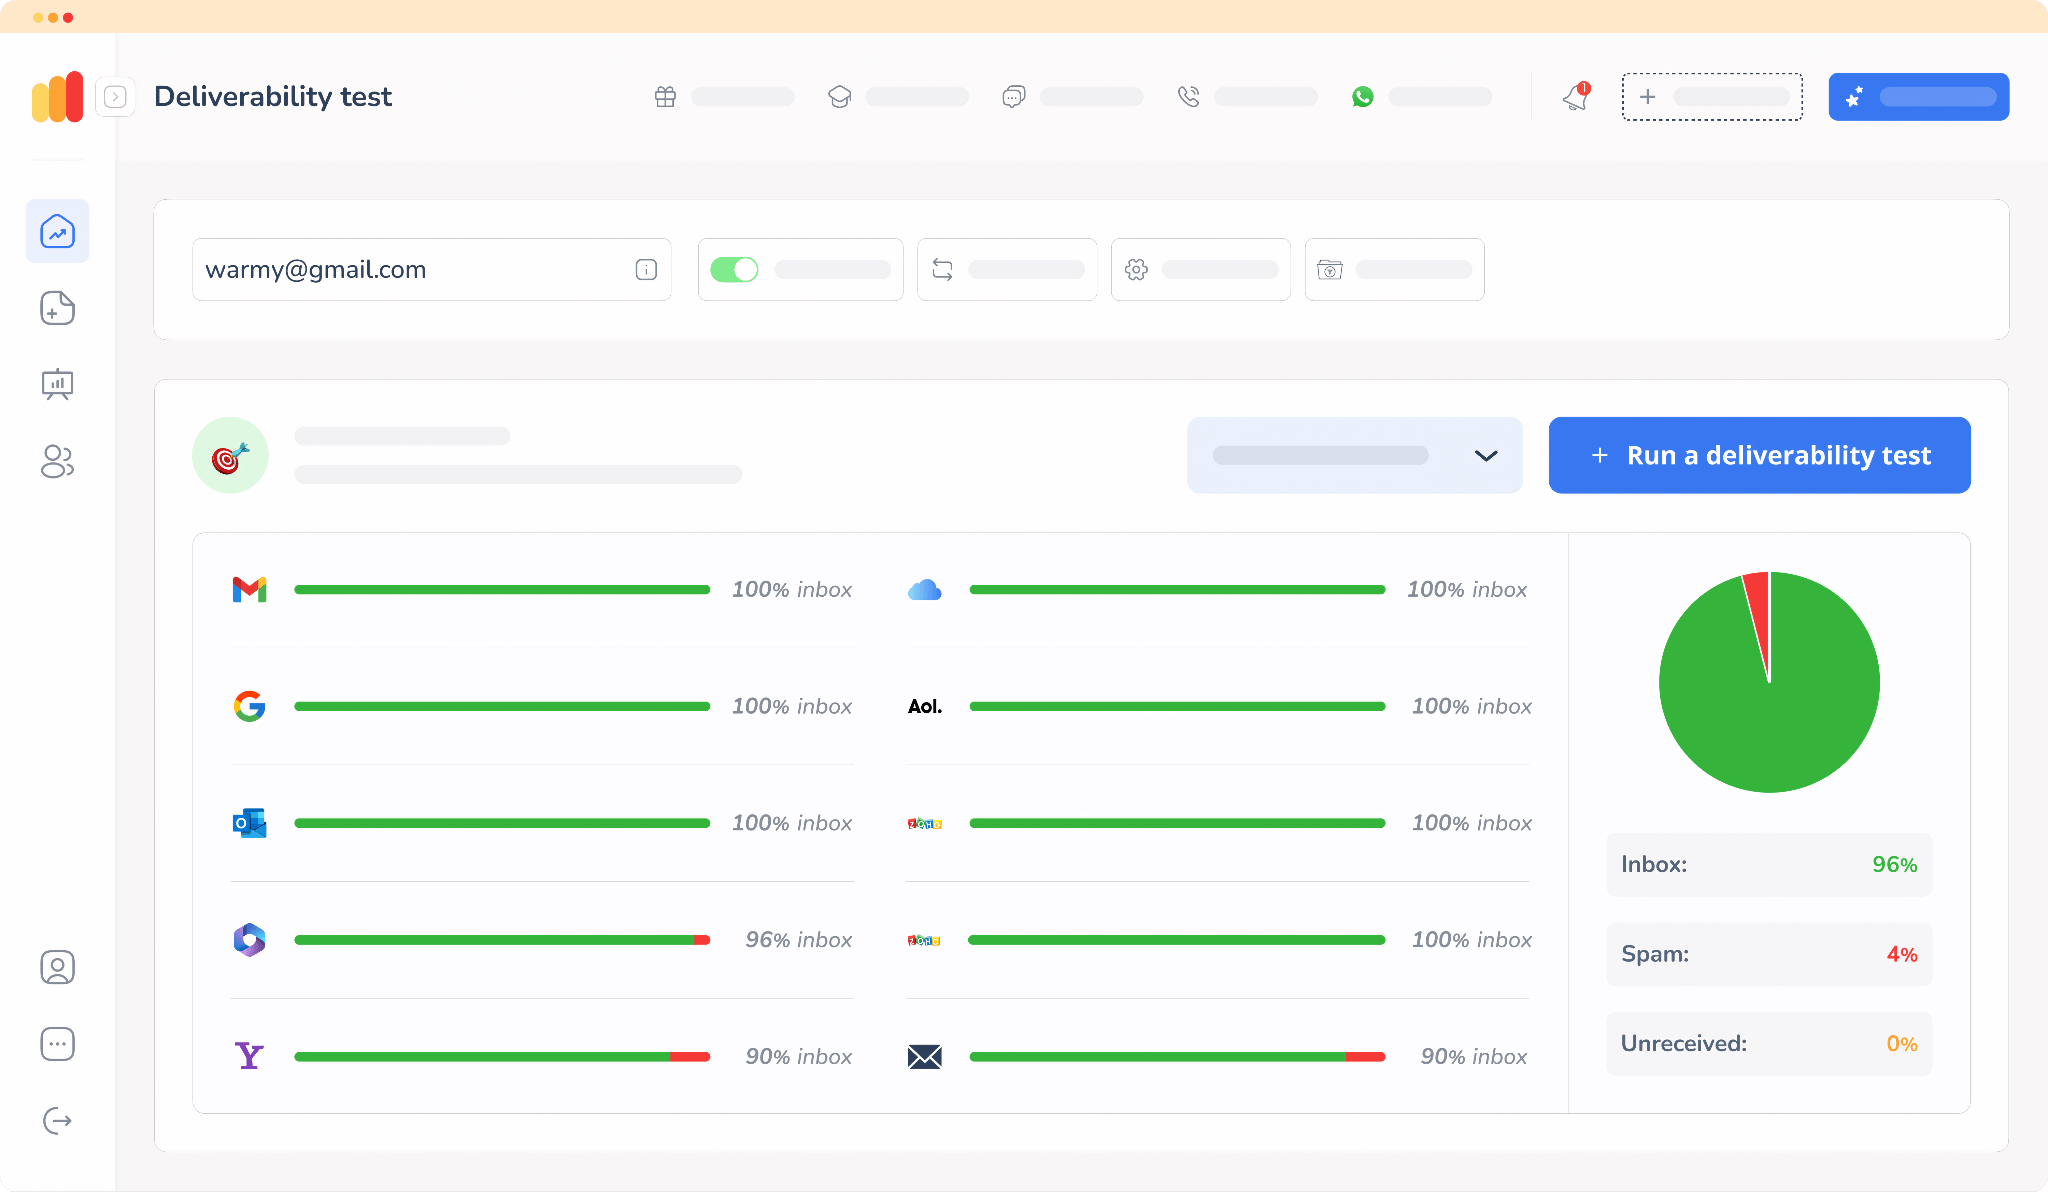2048x1192 pixels.
Task: Click the envelope row 90% progress bar
Action: click(x=1177, y=1057)
